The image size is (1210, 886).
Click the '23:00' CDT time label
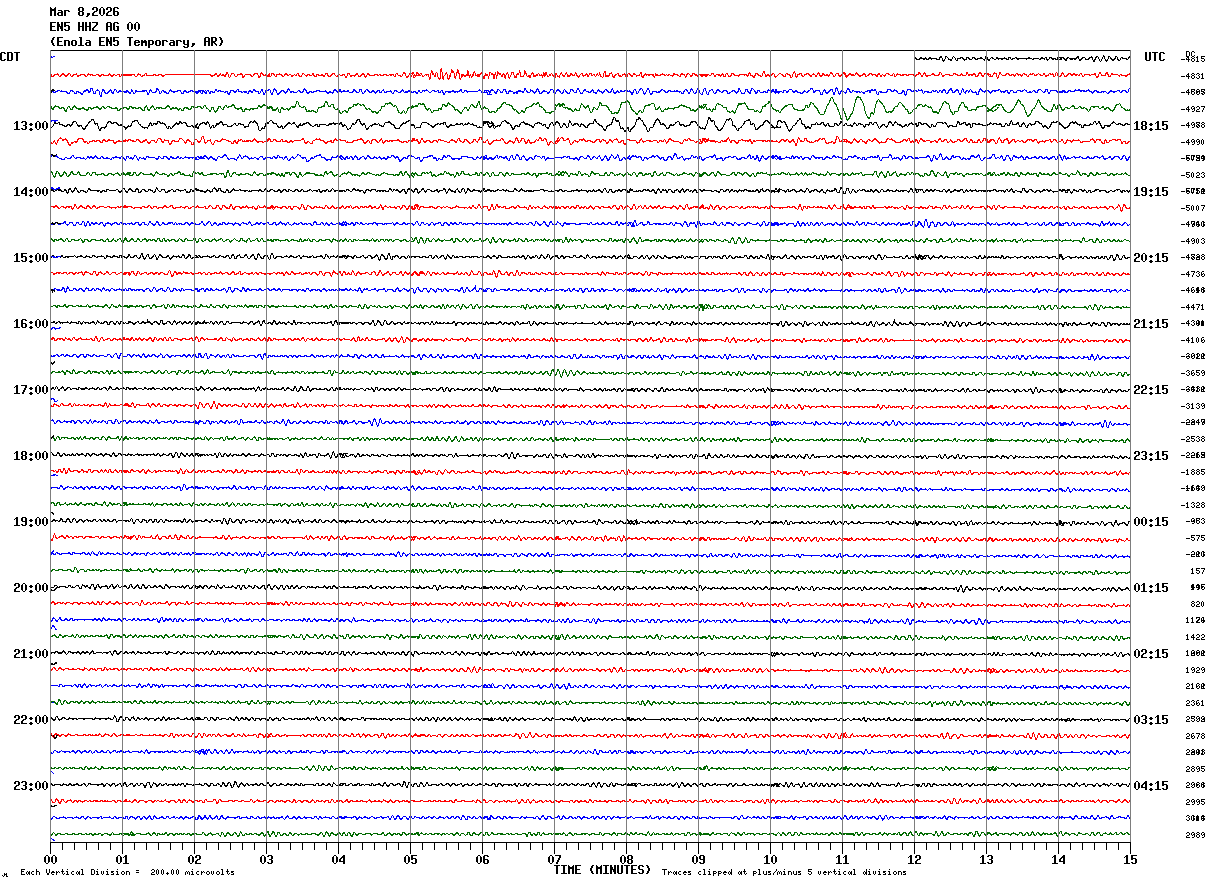31,786
